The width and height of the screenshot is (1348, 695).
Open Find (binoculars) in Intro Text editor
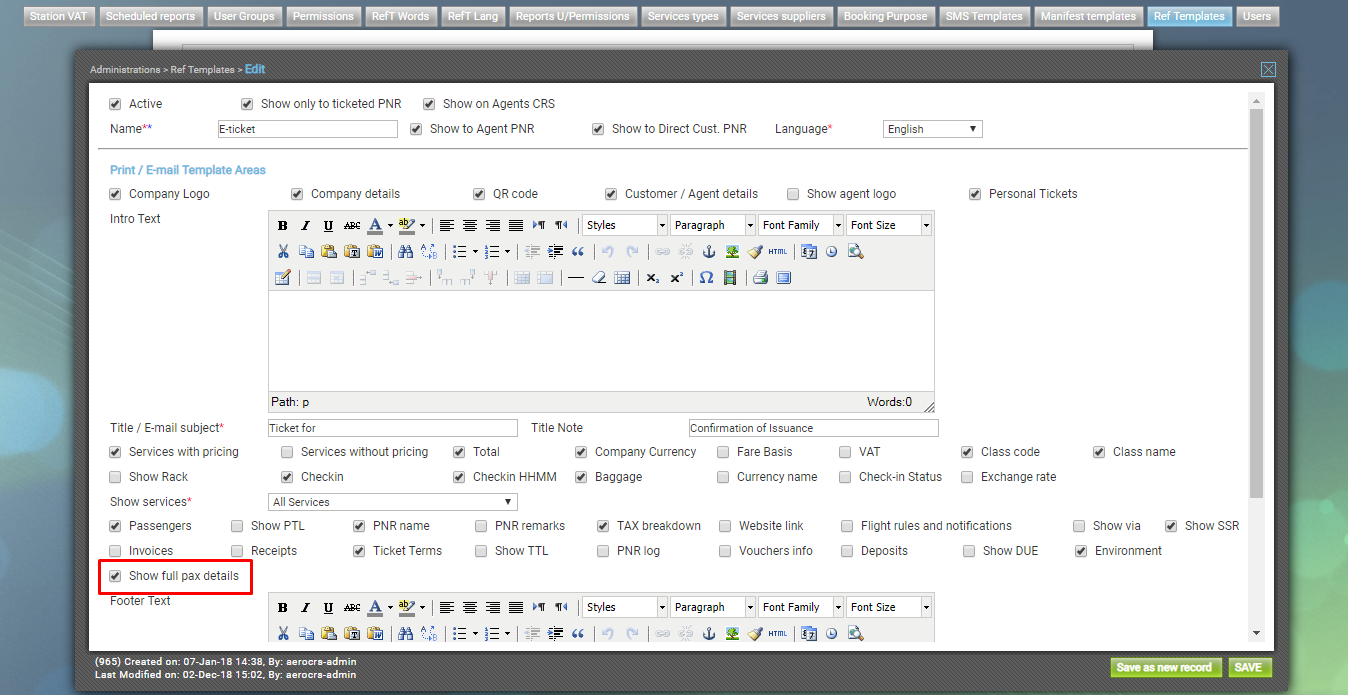point(405,251)
